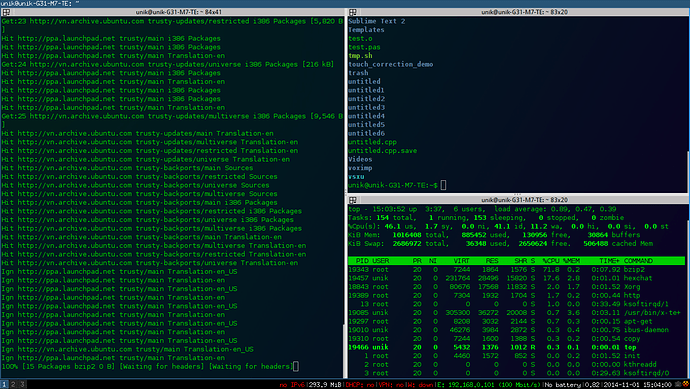
Task: Click 'untitled6' in the file listing
Action: click(x=366, y=133)
